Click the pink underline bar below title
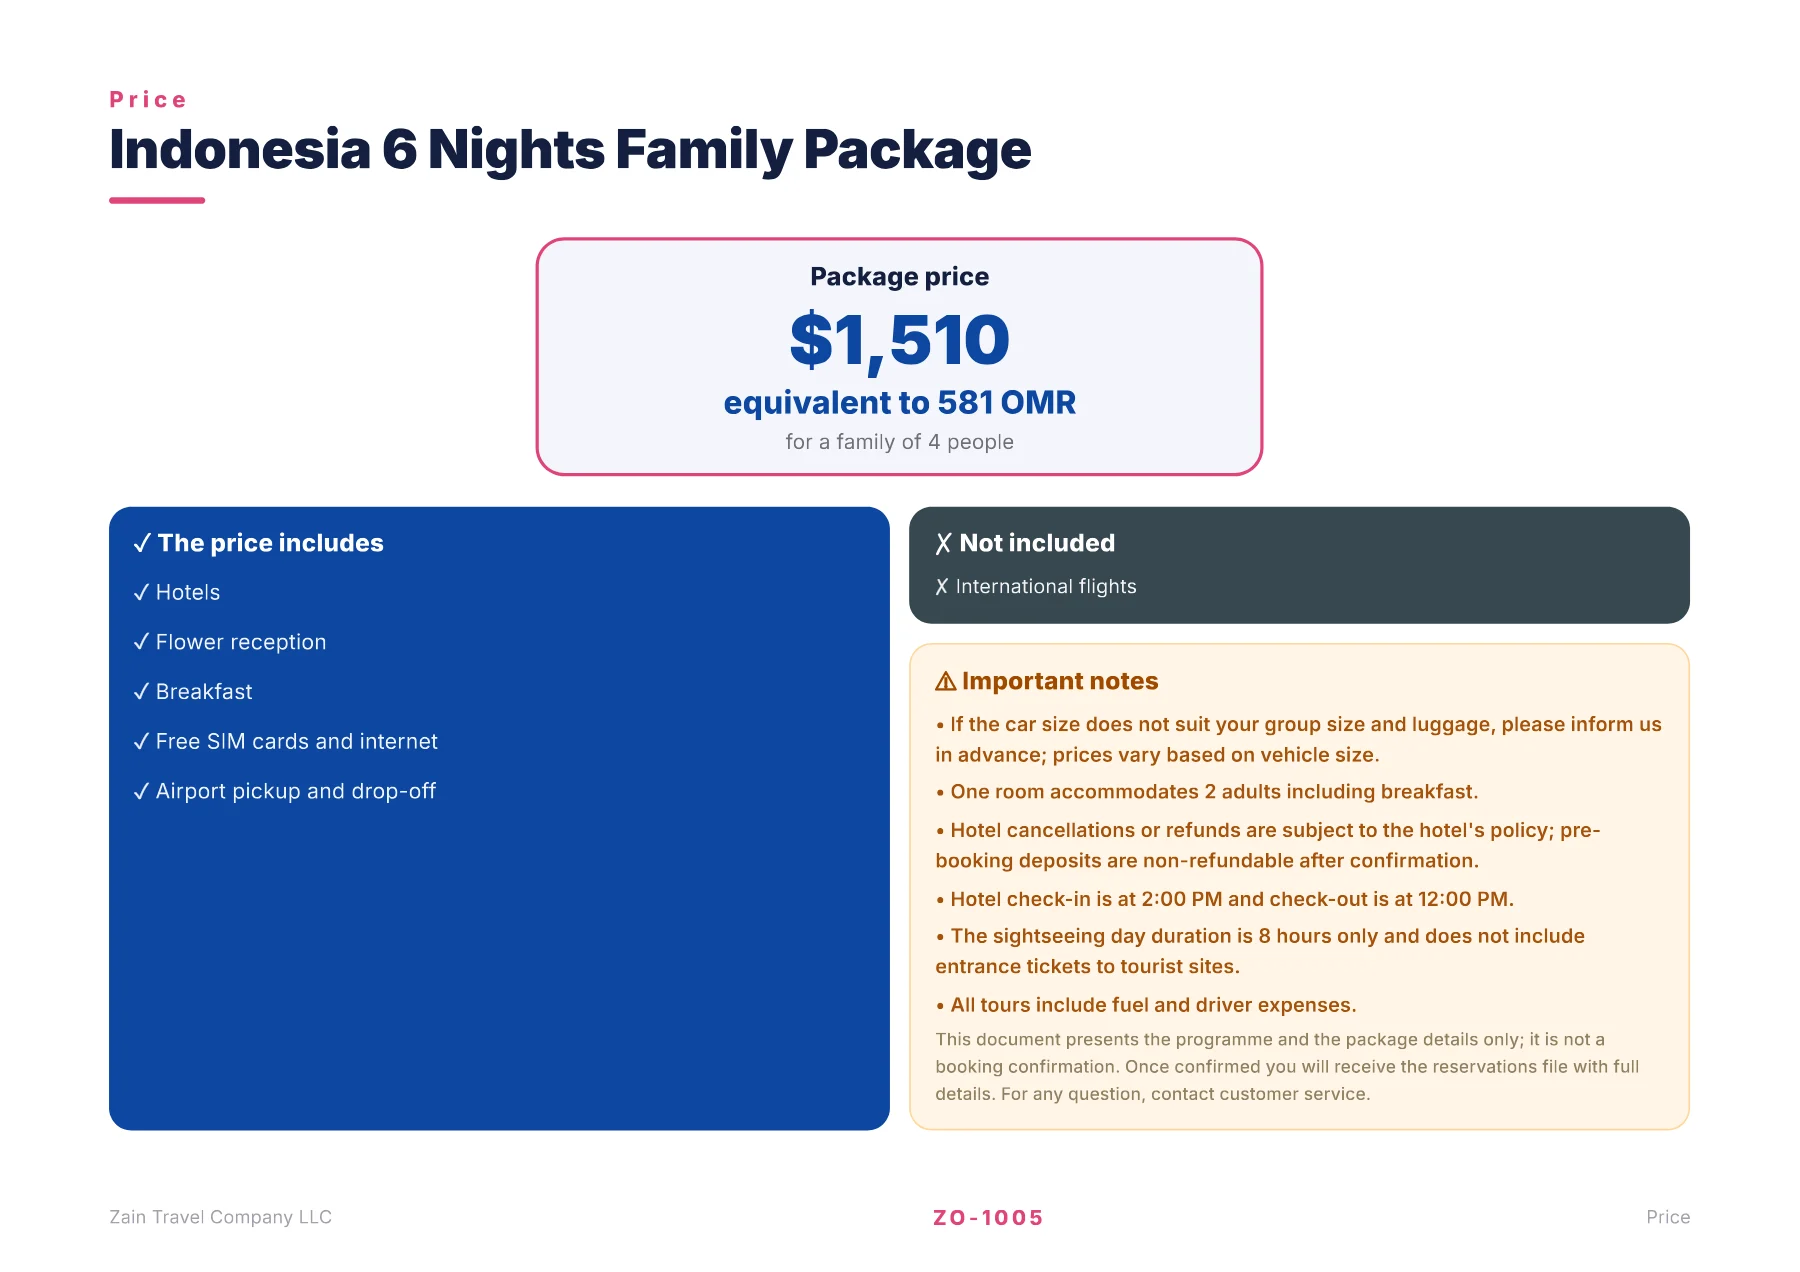The image size is (1800, 1272). [157, 200]
